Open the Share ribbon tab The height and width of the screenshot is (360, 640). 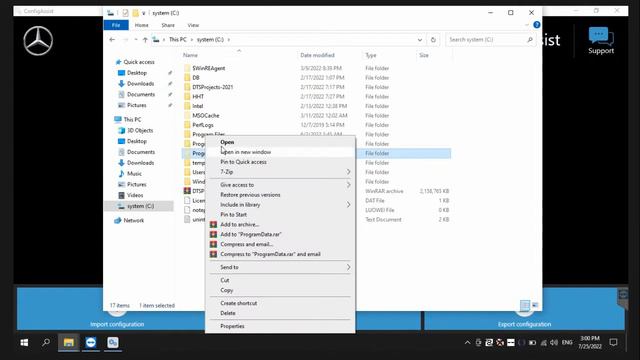(x=168, y=25)
